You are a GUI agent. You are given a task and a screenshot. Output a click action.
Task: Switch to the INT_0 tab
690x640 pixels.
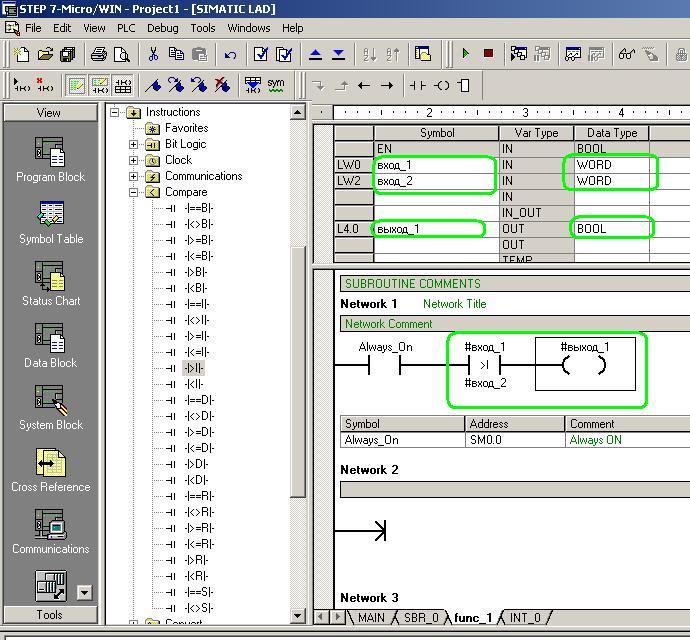pyautogui.click(x=525, y=618)
